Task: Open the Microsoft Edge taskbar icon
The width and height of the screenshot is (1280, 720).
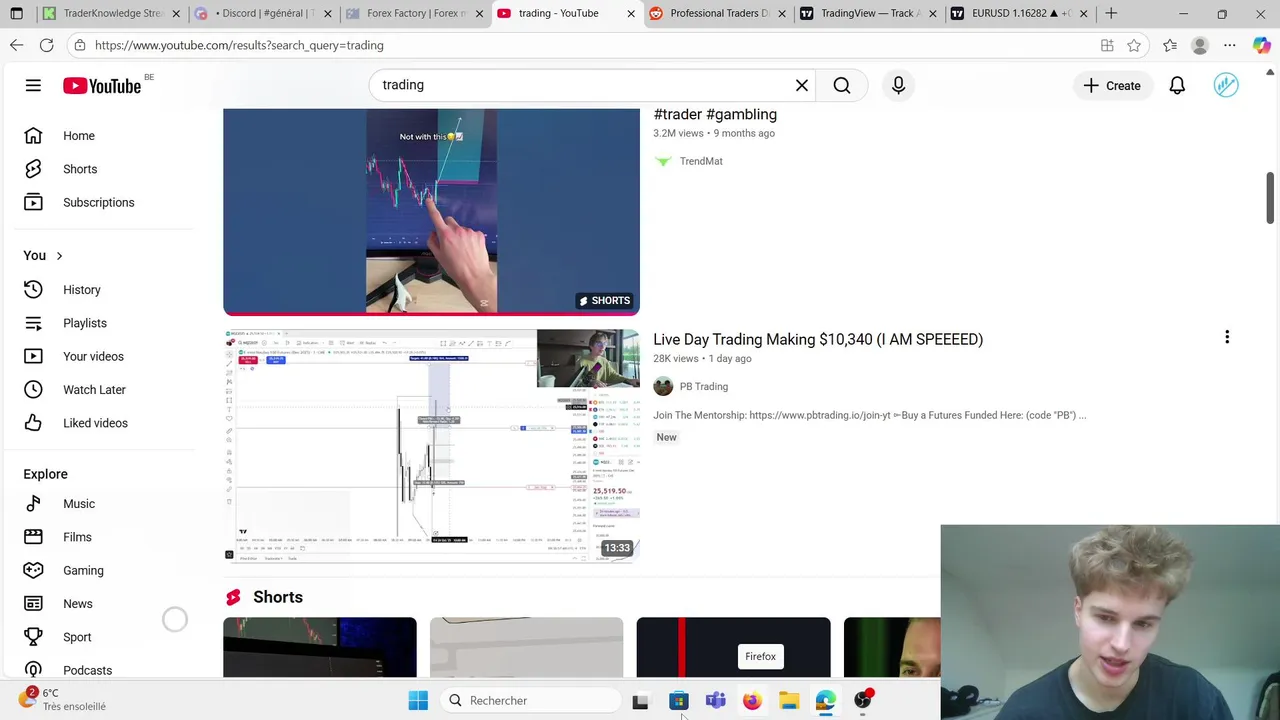Action: (826, 700)
